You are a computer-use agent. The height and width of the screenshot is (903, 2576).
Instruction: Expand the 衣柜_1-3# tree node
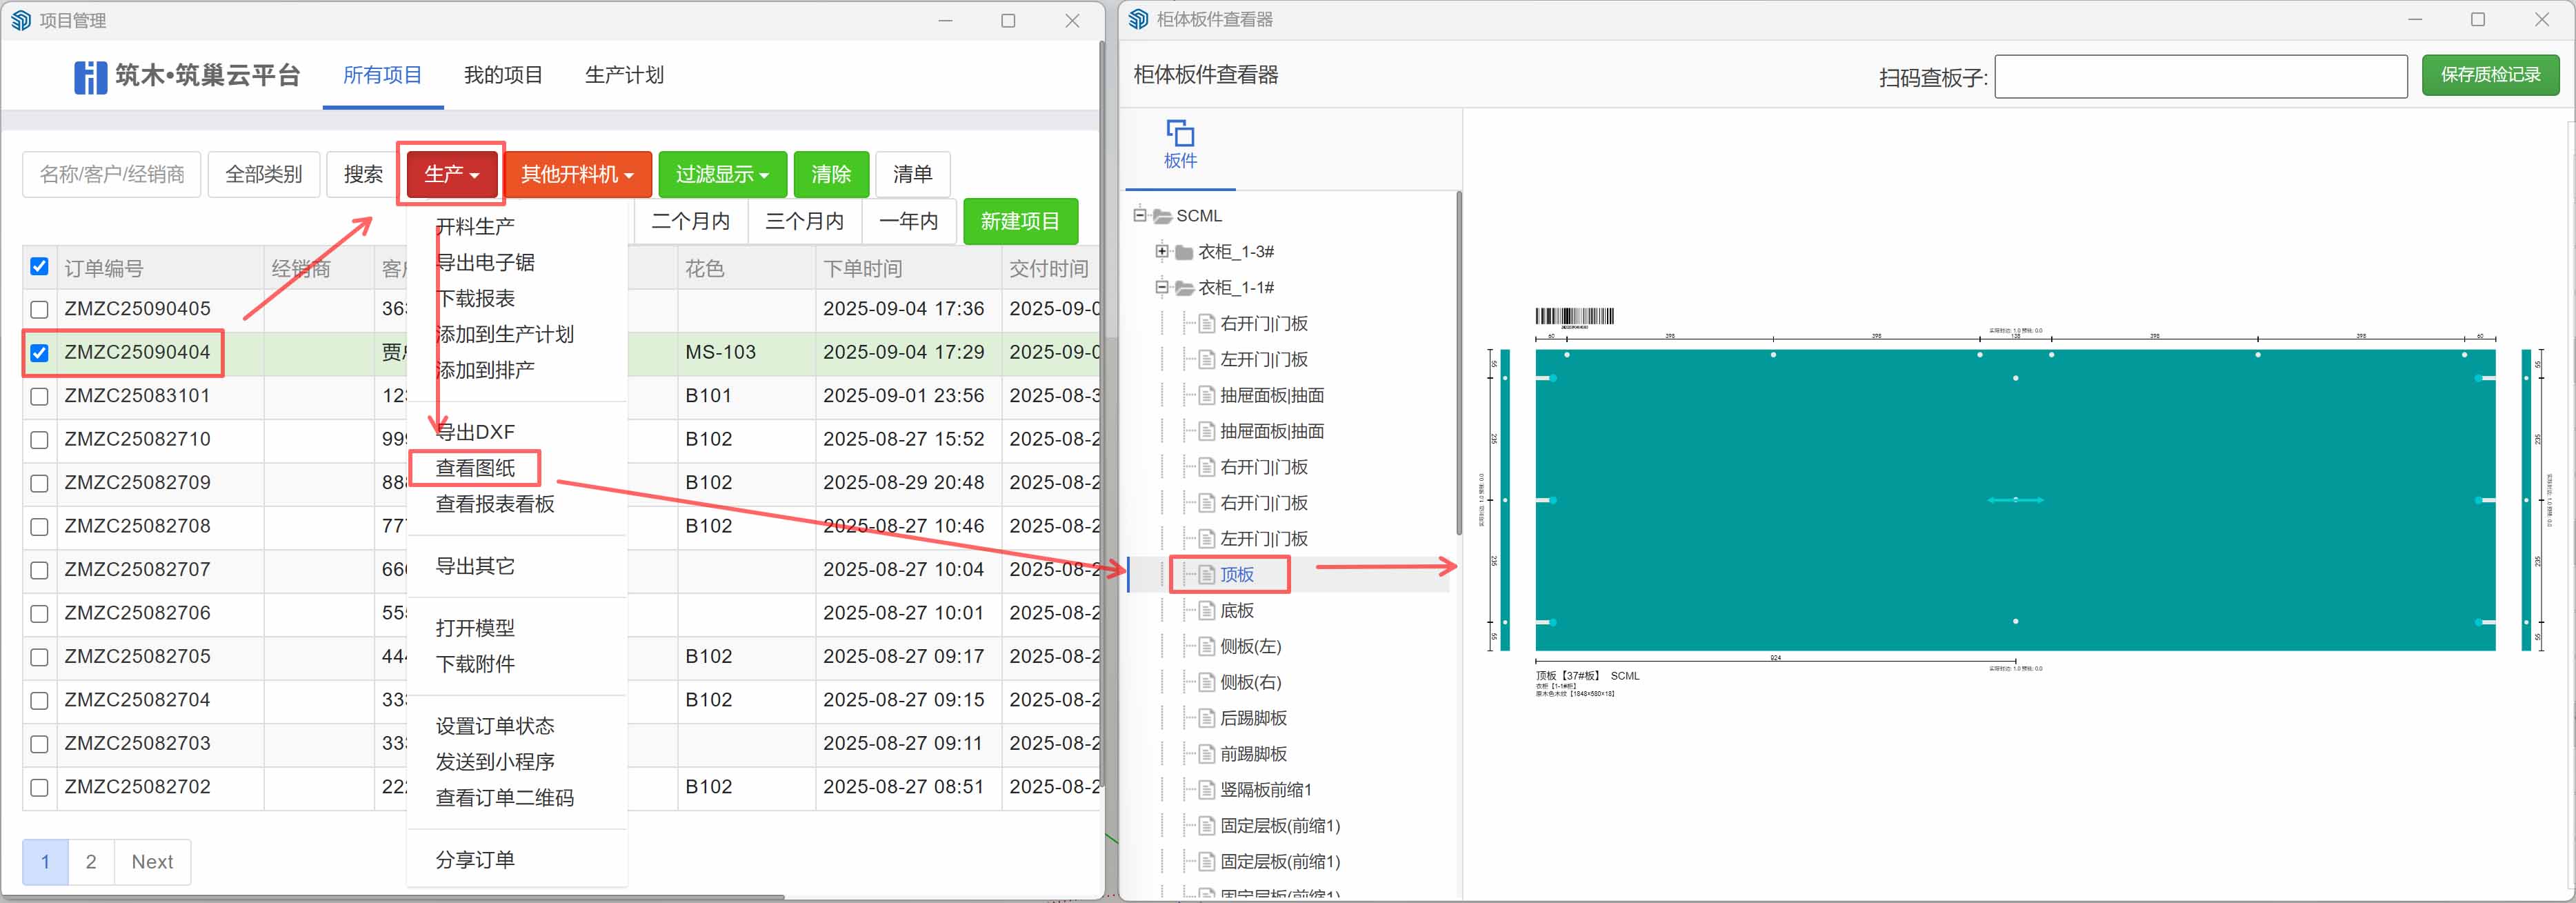1161,252
